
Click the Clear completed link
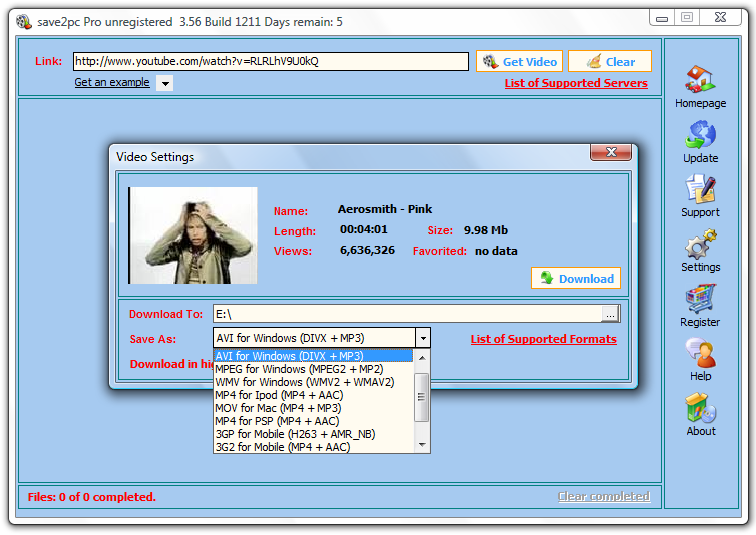[x=604, y=496]
